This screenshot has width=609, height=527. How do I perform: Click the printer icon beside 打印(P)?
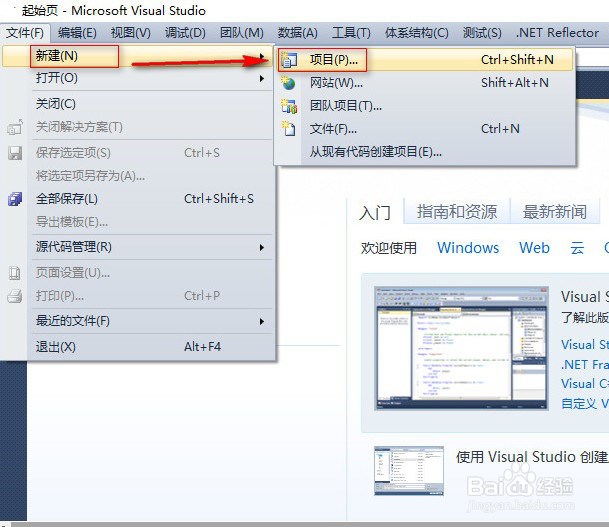click(x=15, y=296)
